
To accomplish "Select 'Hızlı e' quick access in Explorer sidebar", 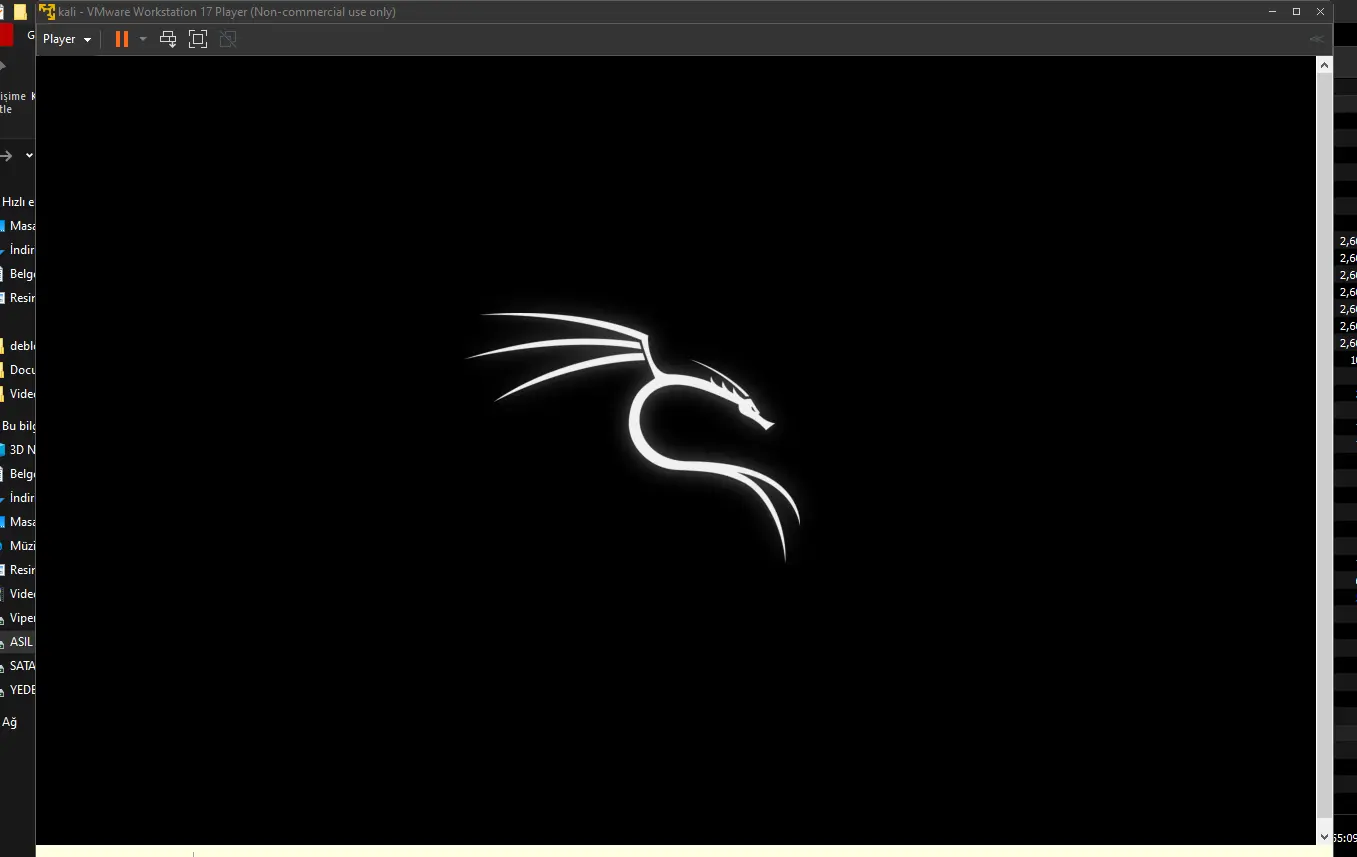I will [x=18, y=202].
